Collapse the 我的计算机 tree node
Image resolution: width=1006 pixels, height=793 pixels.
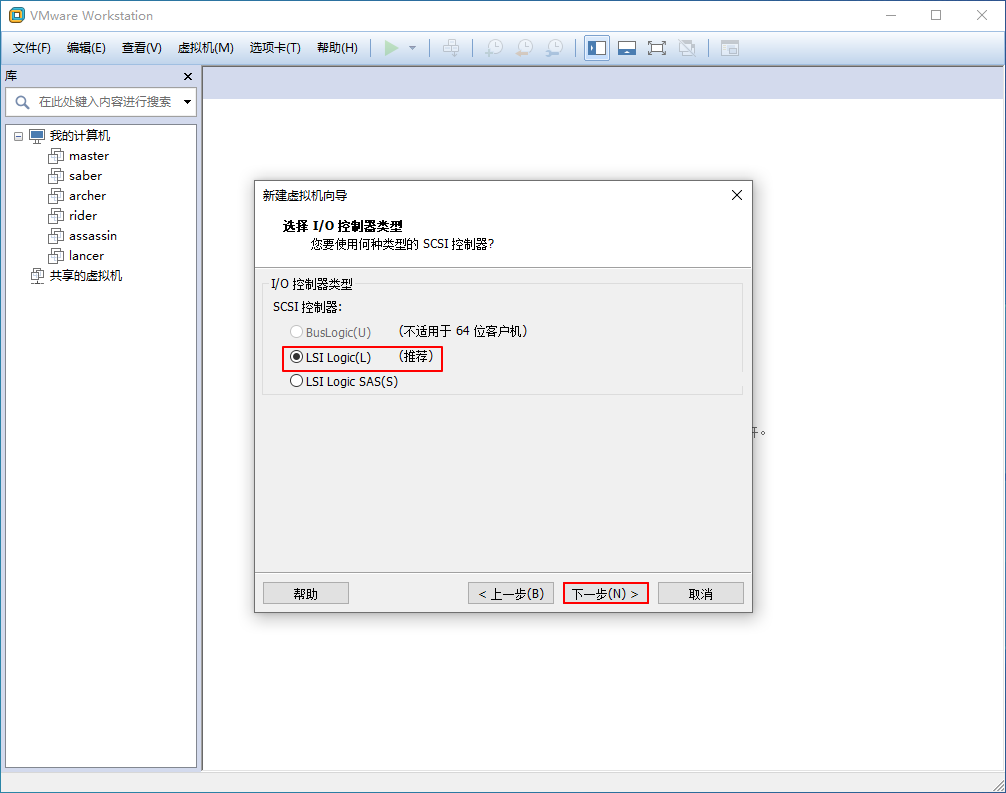(18, 136)
